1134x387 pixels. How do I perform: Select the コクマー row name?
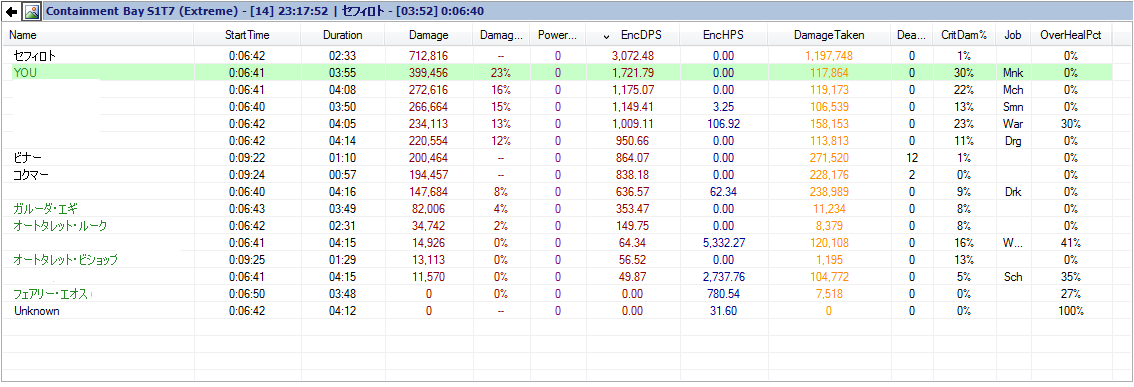click(32, 174)
